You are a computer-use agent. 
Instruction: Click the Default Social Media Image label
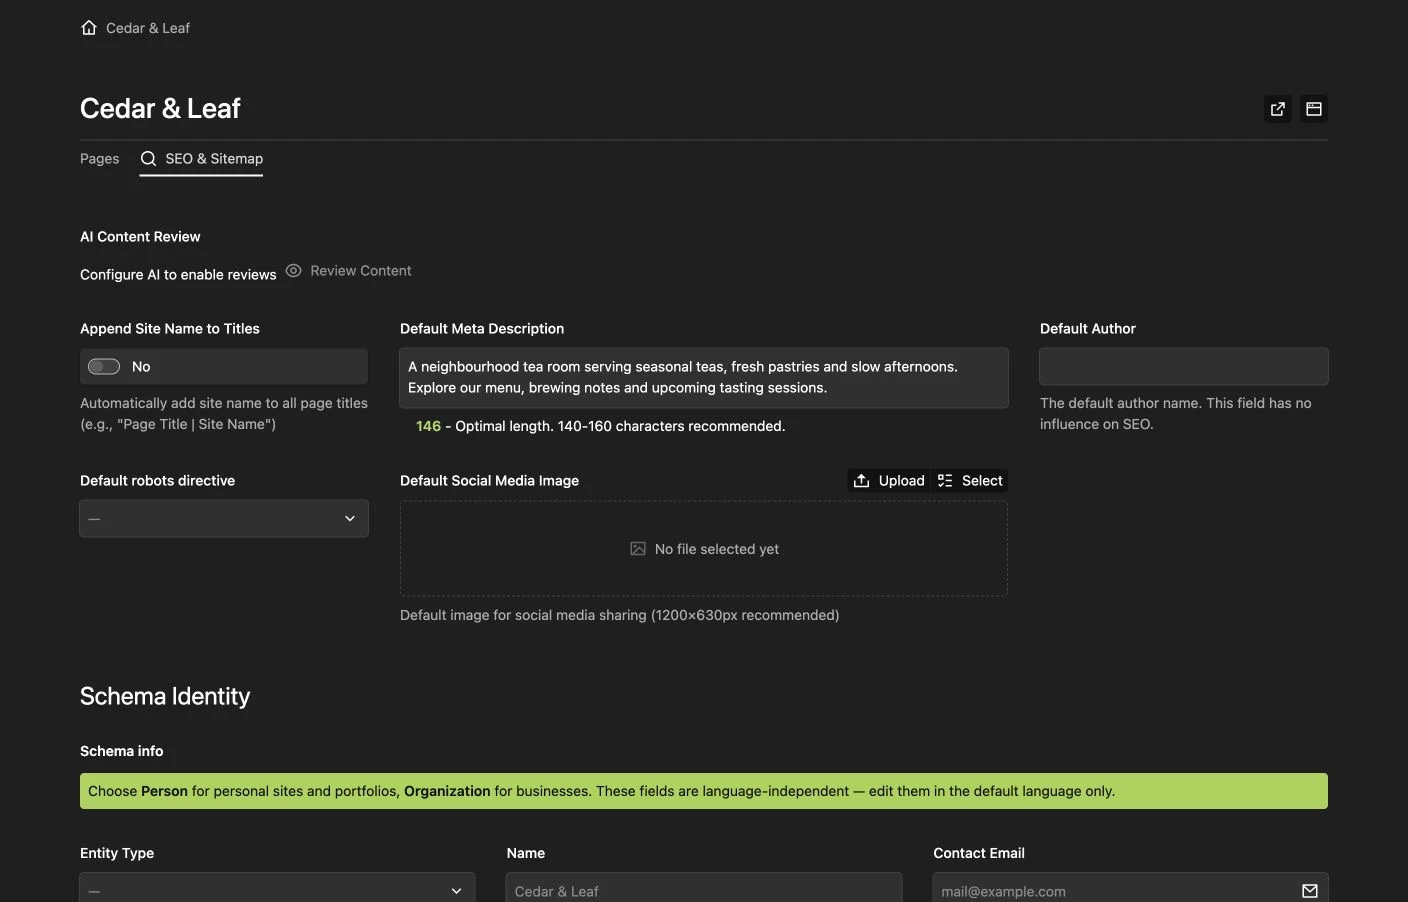490,481
